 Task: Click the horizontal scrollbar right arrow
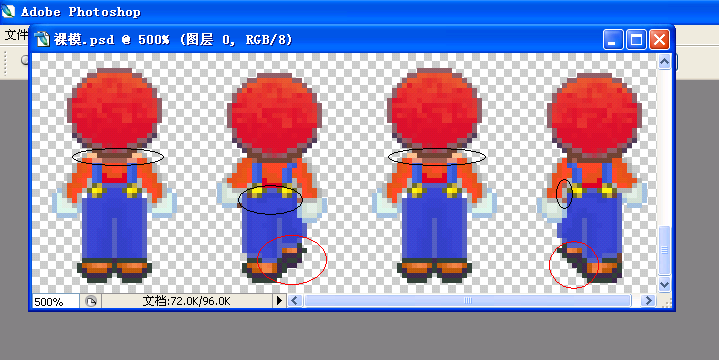click(648, 301)
